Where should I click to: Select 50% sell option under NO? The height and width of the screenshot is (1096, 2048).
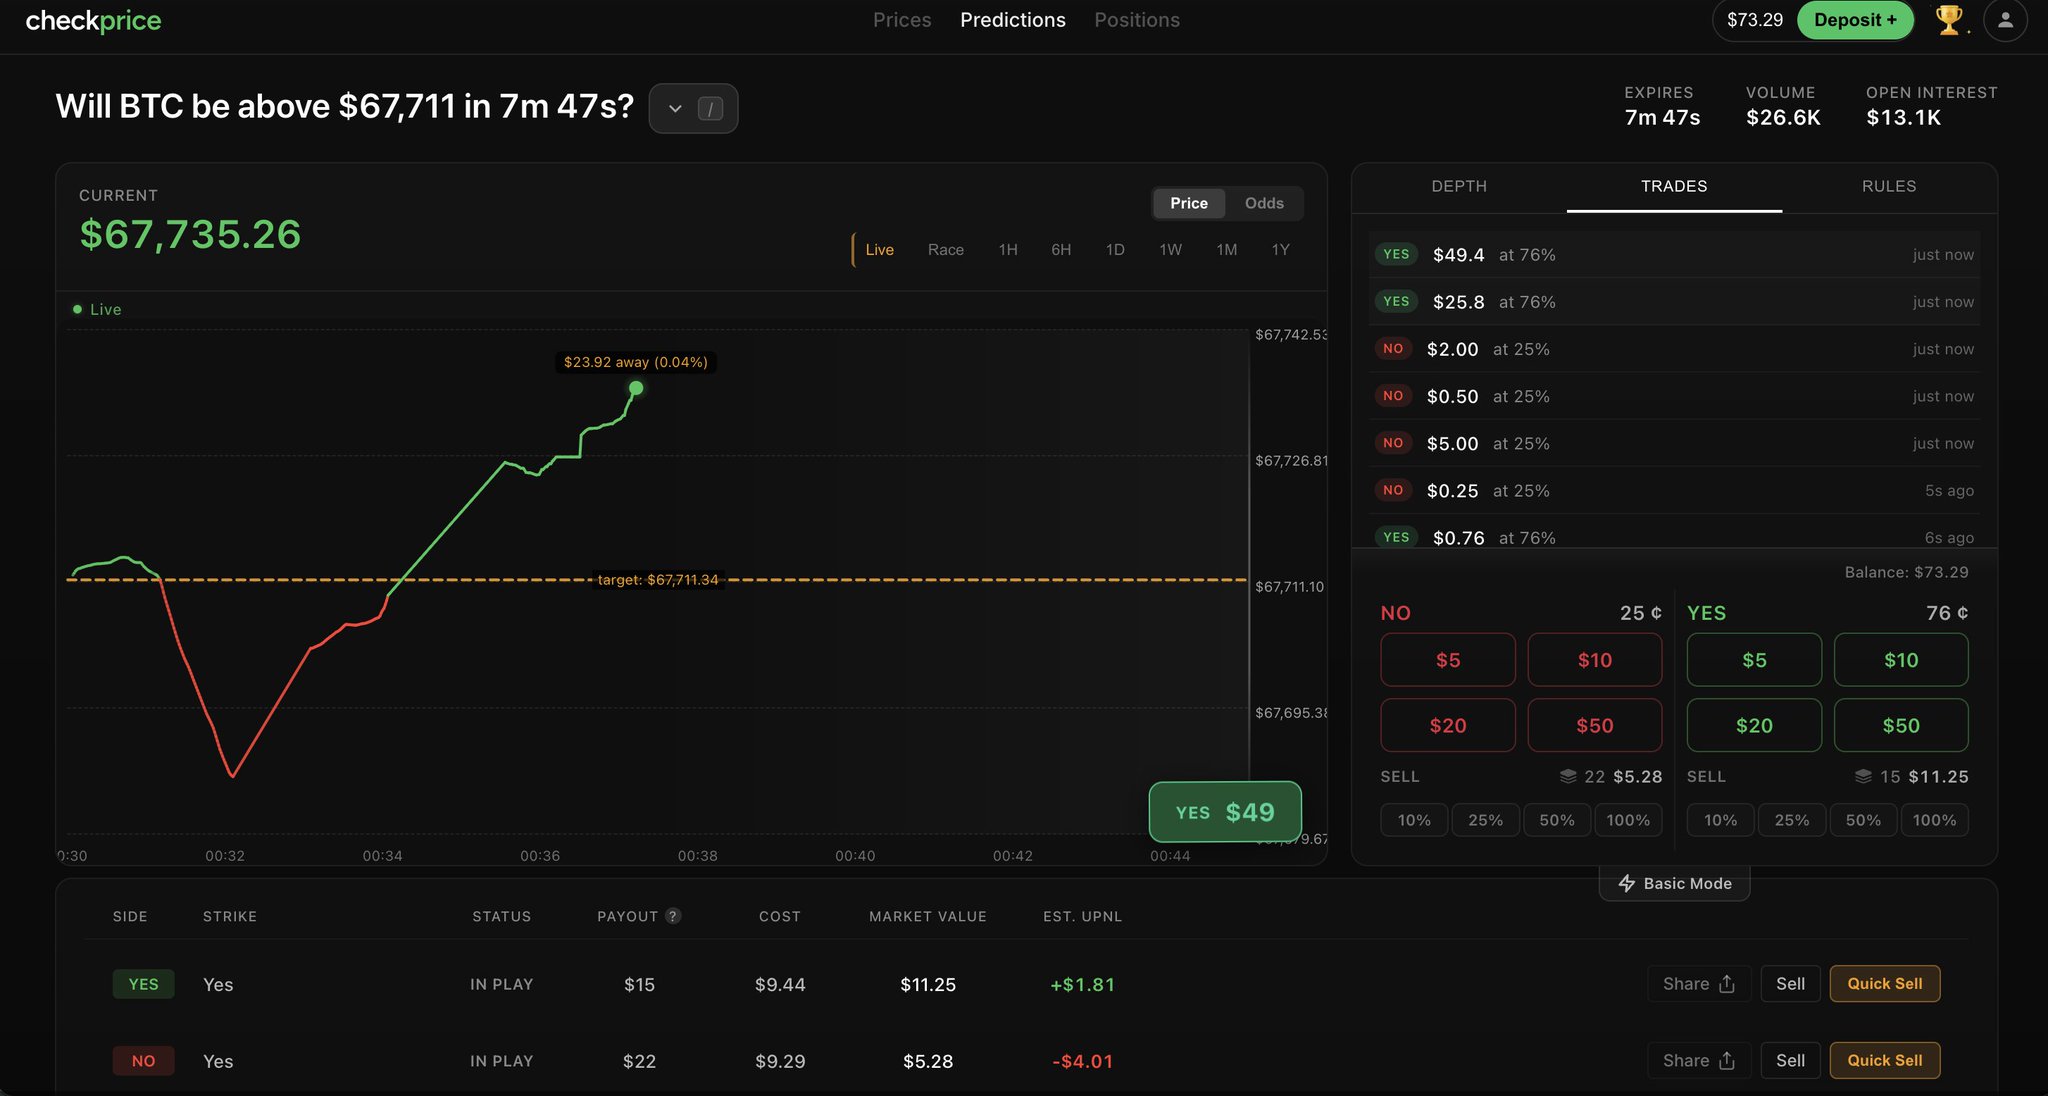1556,820
